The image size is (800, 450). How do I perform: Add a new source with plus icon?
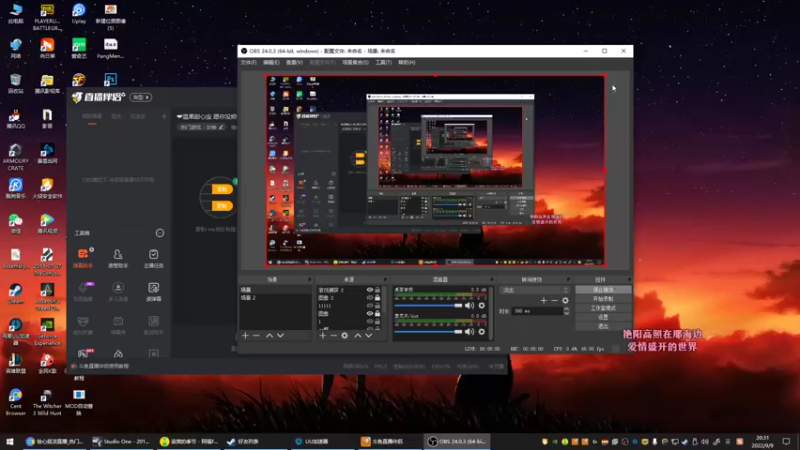point(322,335)
